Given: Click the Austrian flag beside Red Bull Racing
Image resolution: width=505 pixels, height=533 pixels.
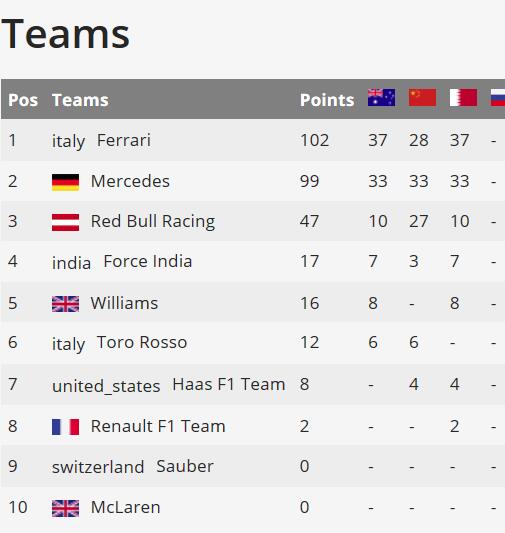Looking at the screenshot, I should click(65, 222).
